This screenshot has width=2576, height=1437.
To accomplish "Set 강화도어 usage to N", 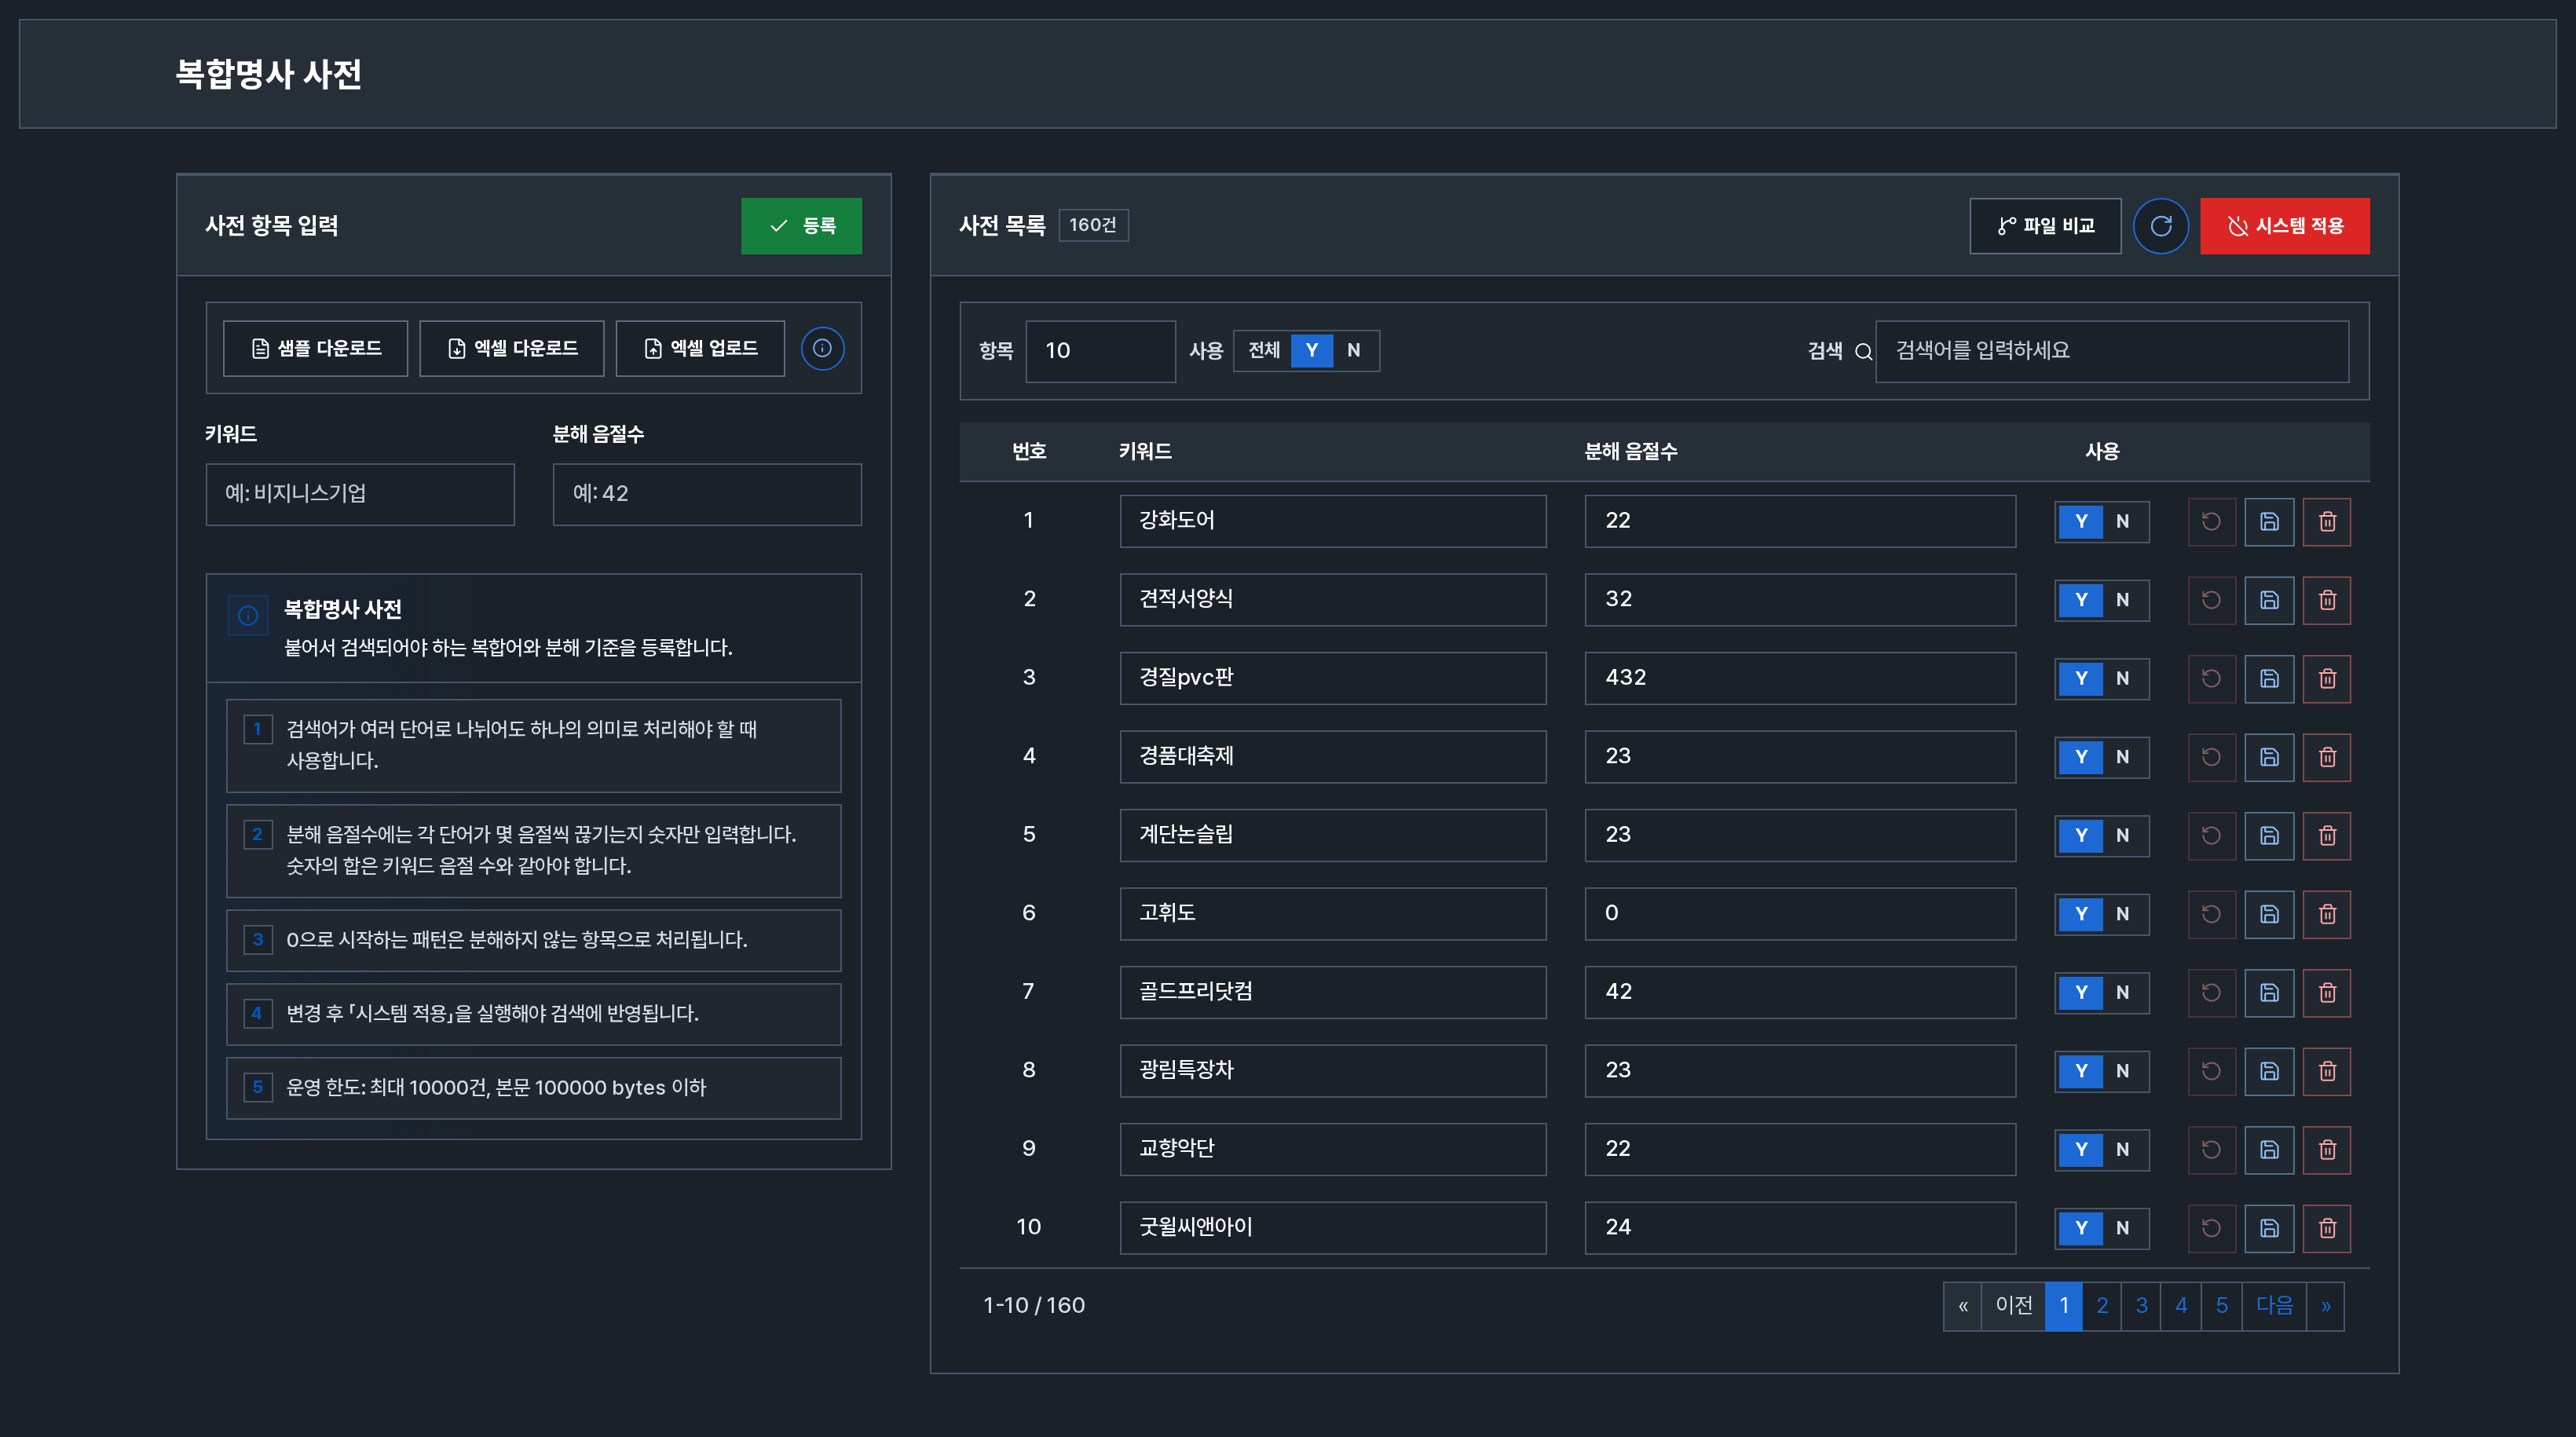I will click(x=2122, y=522).
